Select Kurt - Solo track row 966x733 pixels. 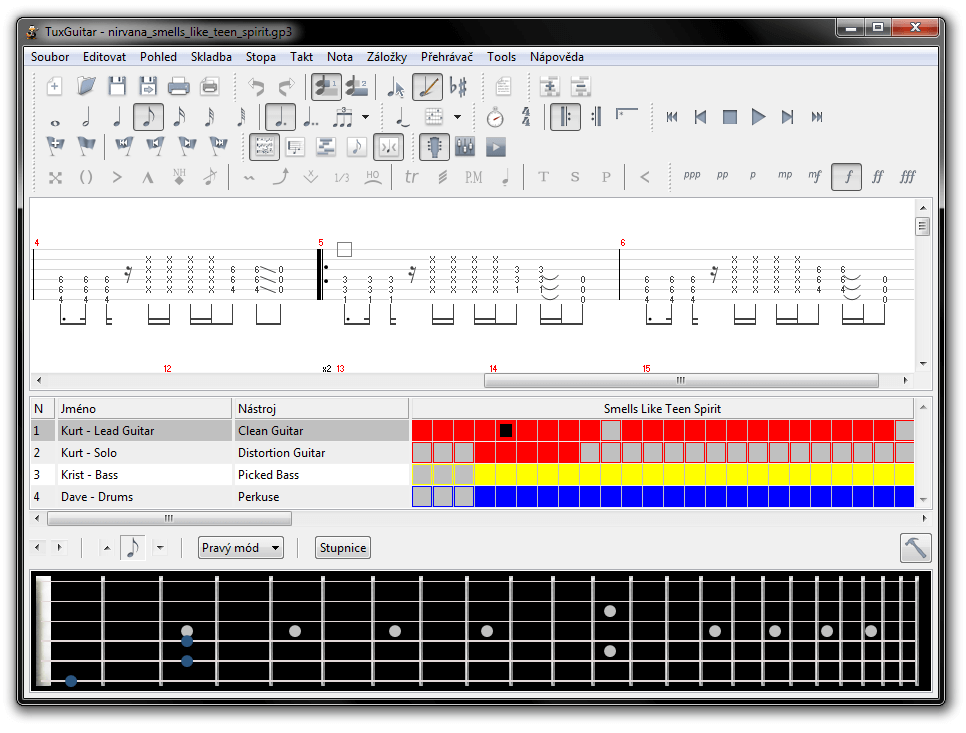tap(220, 453)
